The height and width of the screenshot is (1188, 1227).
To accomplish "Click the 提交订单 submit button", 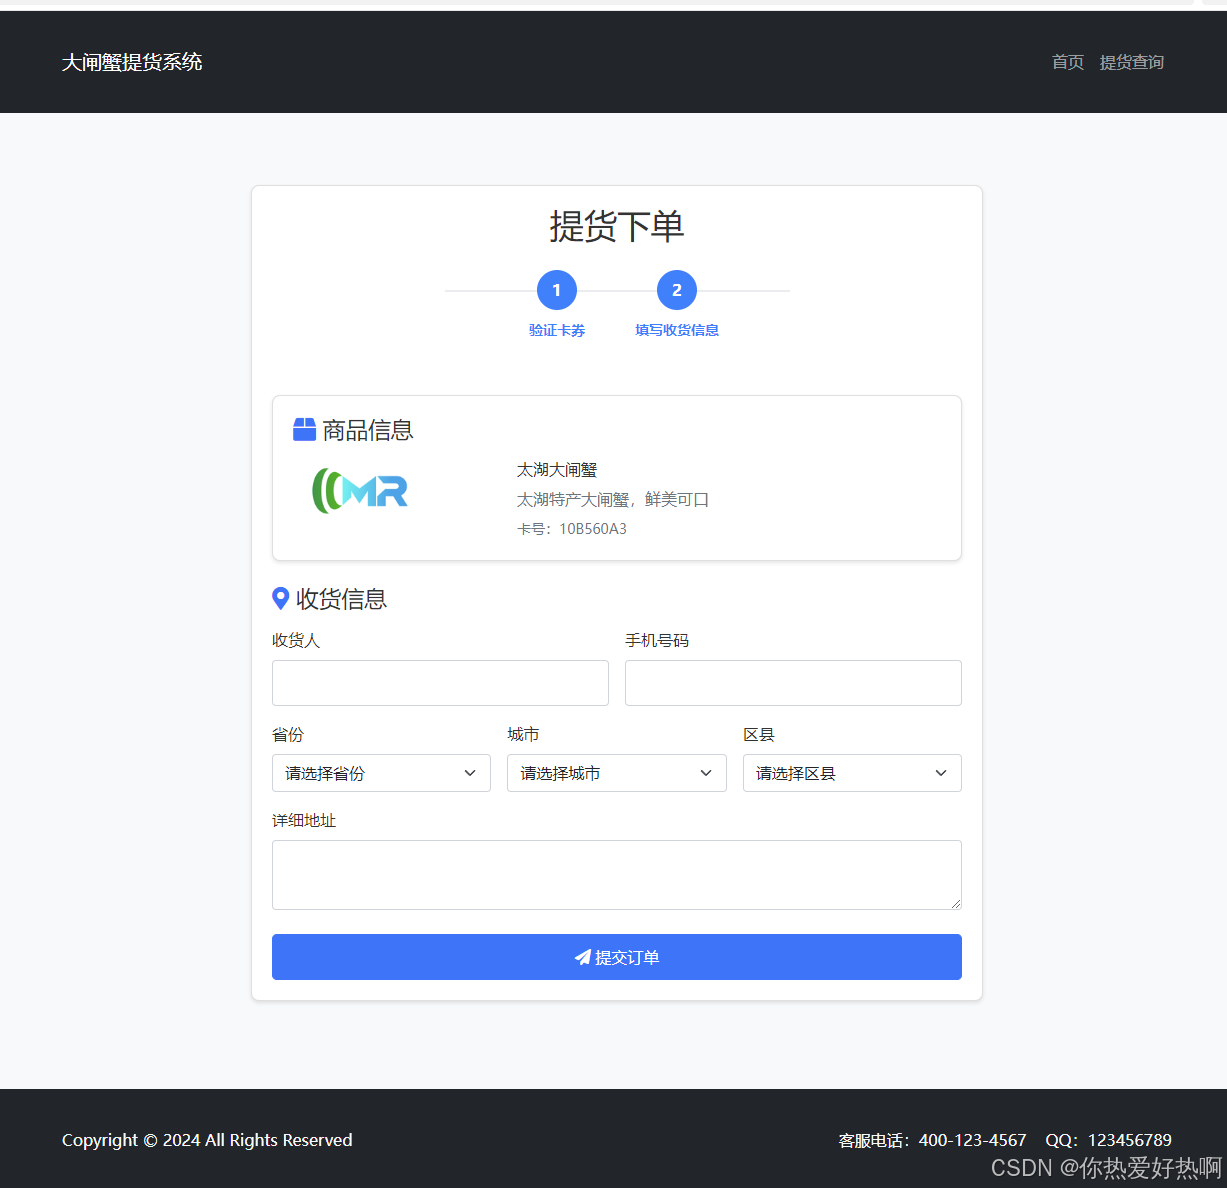I will 617,957.
